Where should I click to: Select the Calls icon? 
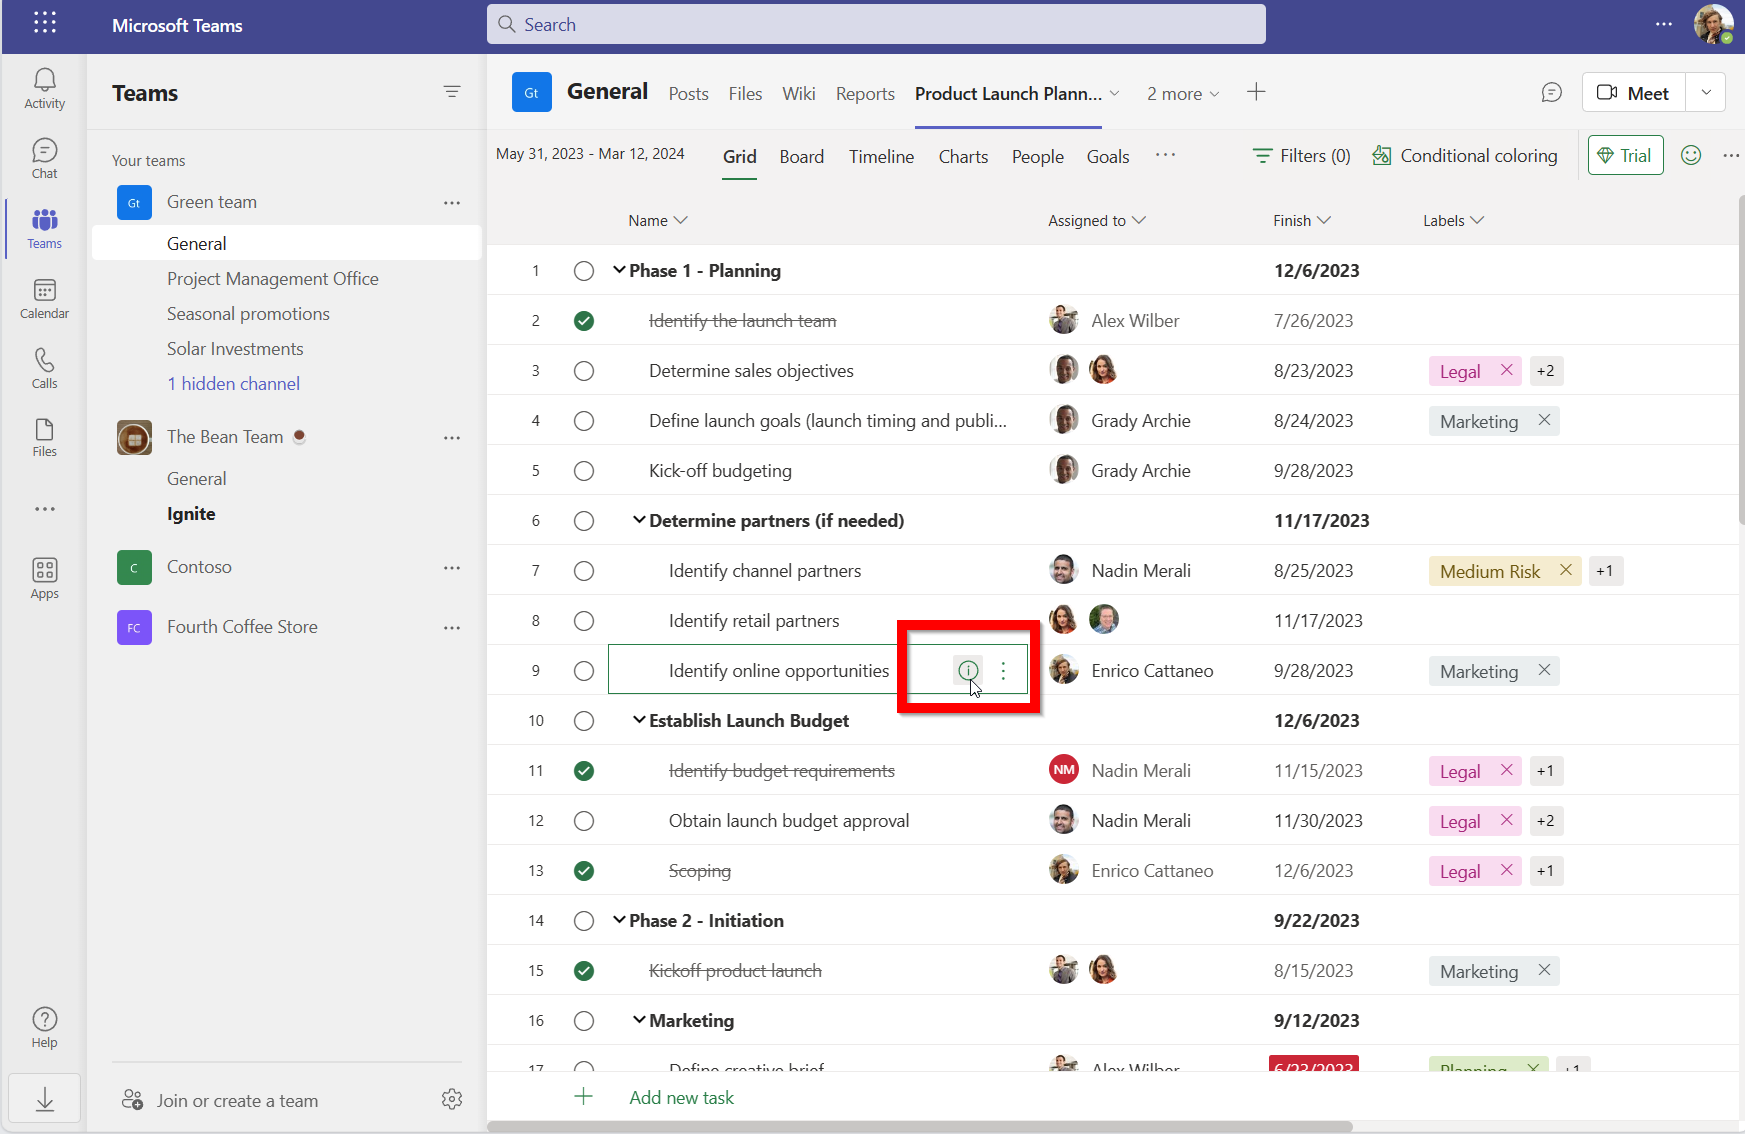44,367
